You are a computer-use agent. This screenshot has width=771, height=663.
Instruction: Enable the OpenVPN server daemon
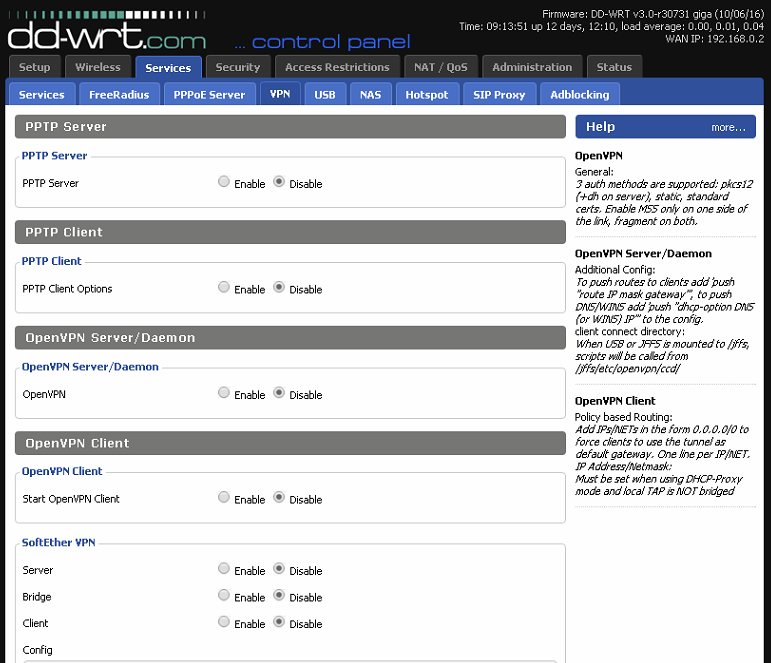pos(224,392)
